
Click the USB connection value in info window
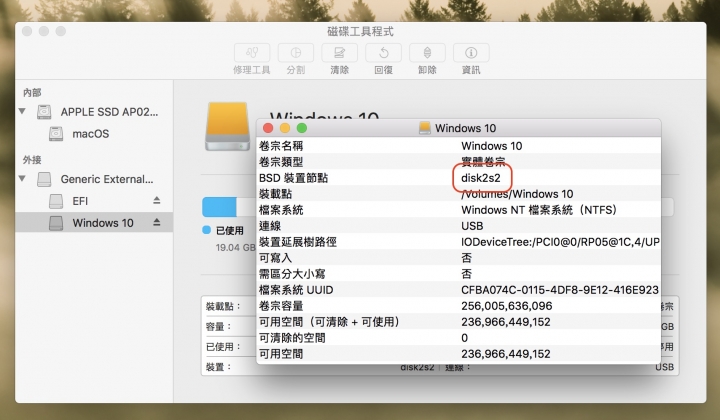tap(472, 226)
